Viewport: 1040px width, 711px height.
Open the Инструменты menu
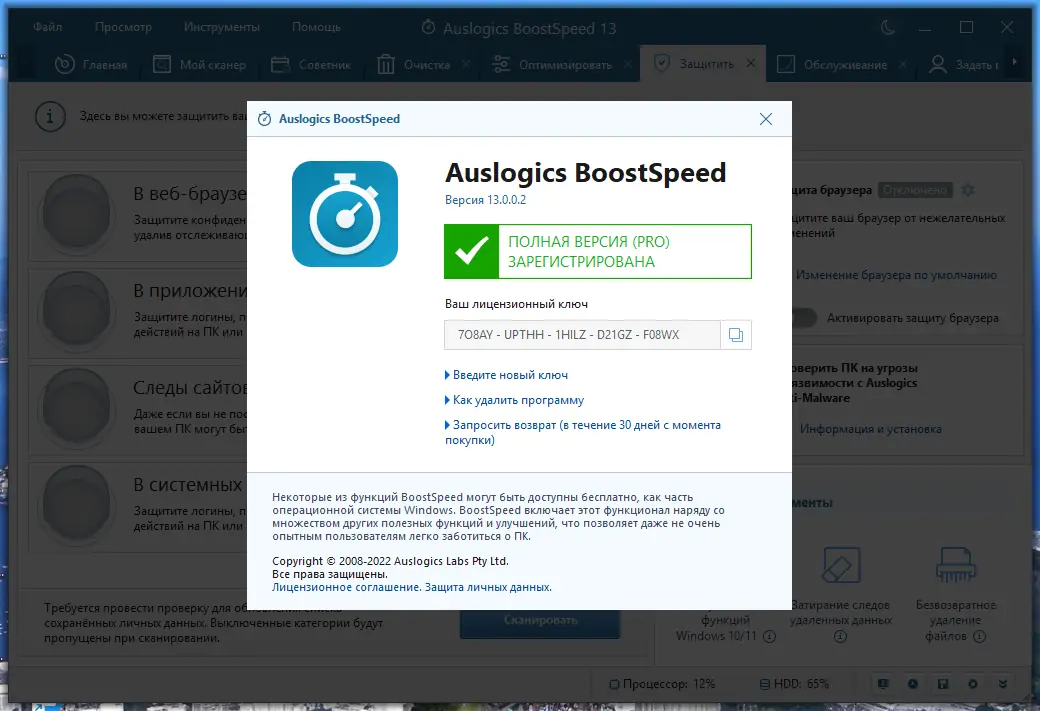[x=221, y=27]
